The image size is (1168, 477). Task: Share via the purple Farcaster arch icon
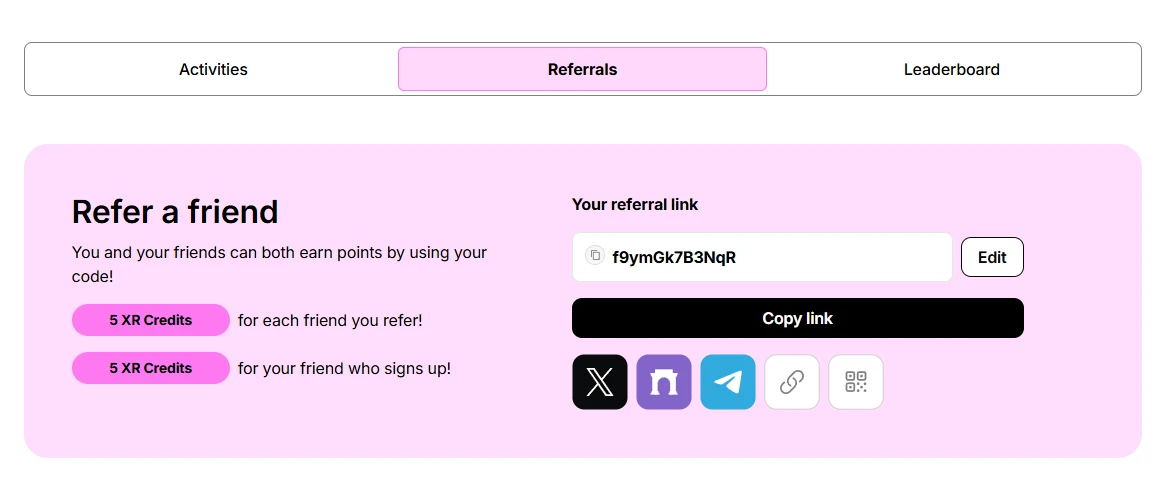point(664,382)
